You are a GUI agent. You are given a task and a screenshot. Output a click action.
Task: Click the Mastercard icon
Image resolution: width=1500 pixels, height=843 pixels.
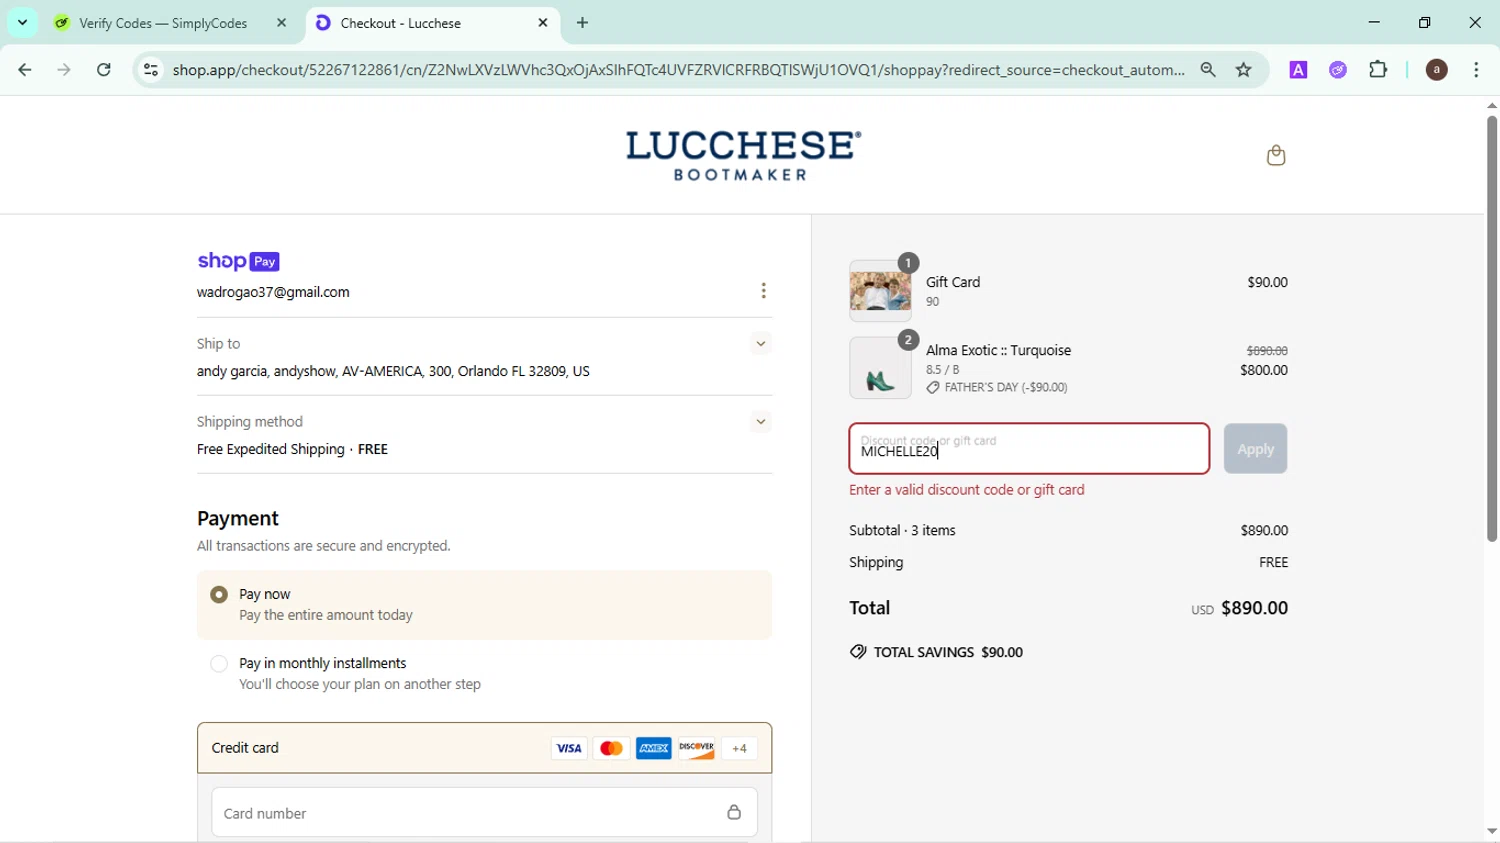point(611,749)
